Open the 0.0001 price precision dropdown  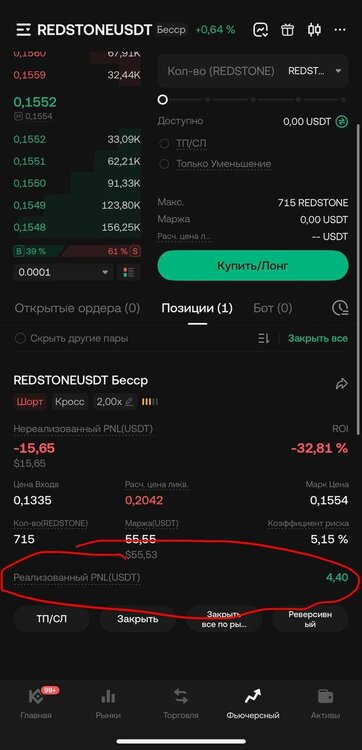pyautogui.click(x=64, y=273)
